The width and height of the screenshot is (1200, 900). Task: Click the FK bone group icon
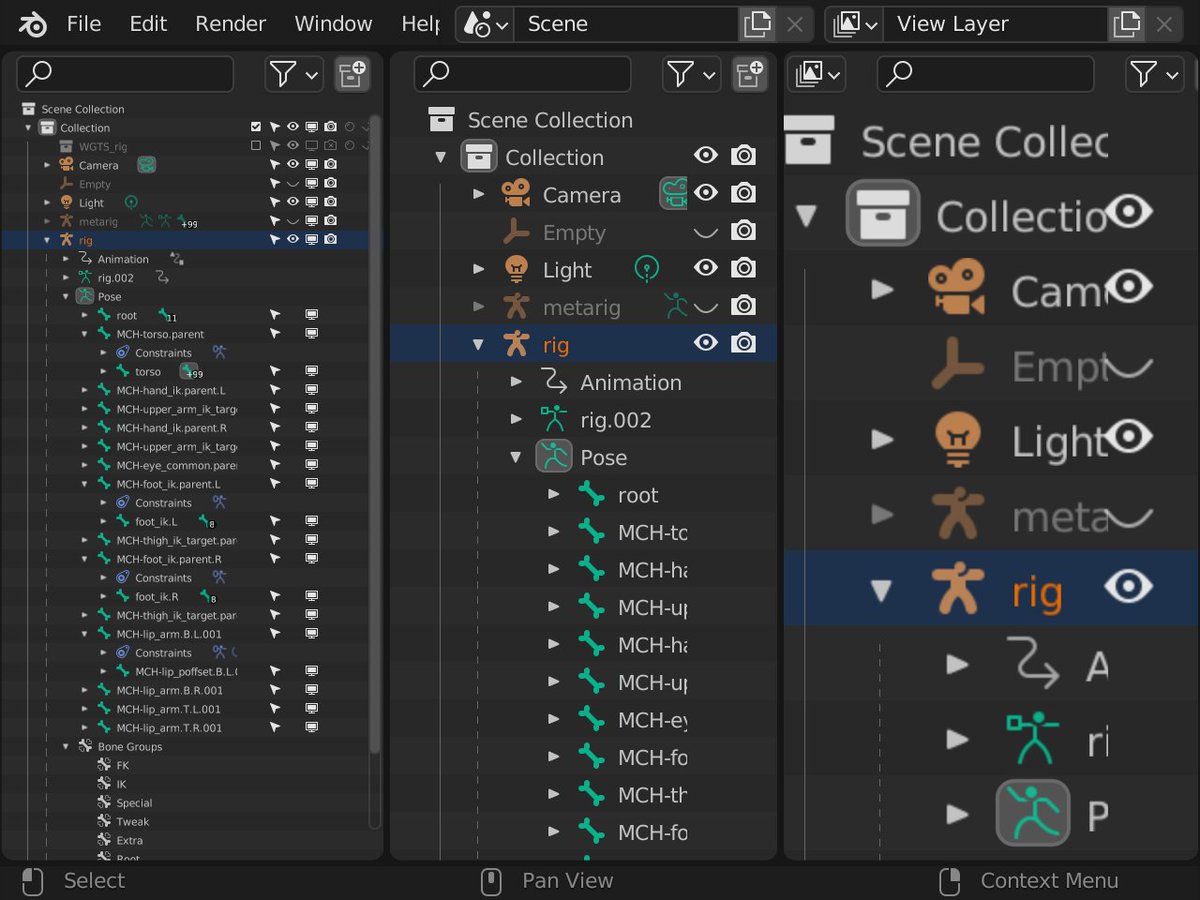coord(104,765)
